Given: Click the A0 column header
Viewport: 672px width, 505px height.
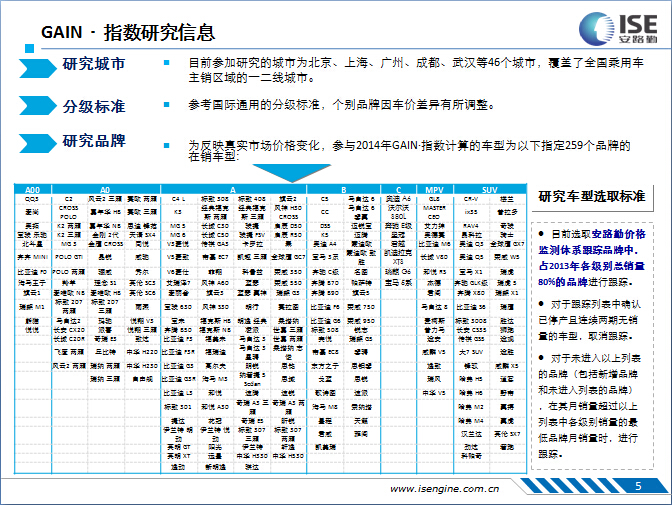Looking at the screenshot, I should click(x=105, y=190).
